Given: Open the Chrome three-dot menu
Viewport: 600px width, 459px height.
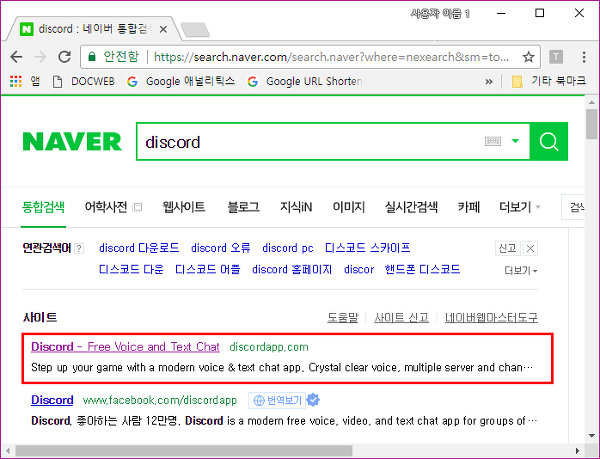Looking at the screenshot, I should click(x=584, y=57).
